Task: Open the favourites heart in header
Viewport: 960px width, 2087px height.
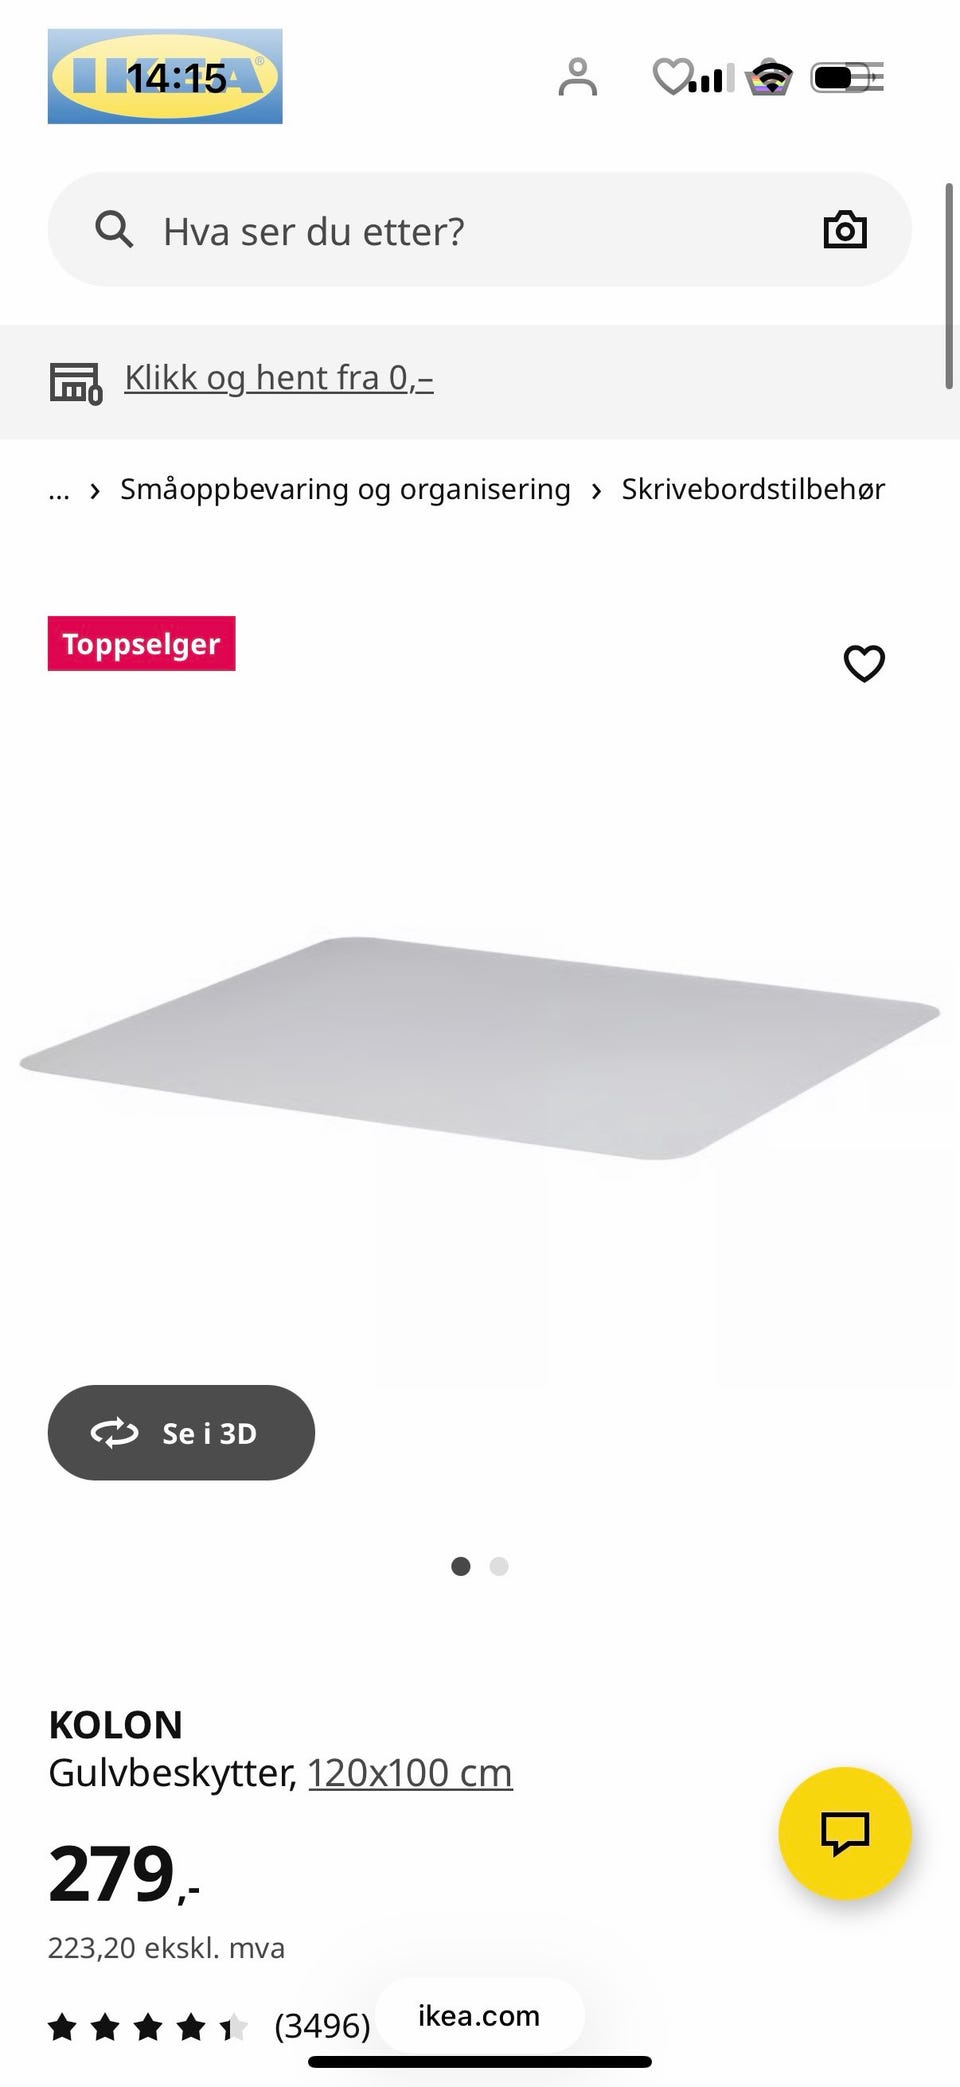Action: click(672, 77)
